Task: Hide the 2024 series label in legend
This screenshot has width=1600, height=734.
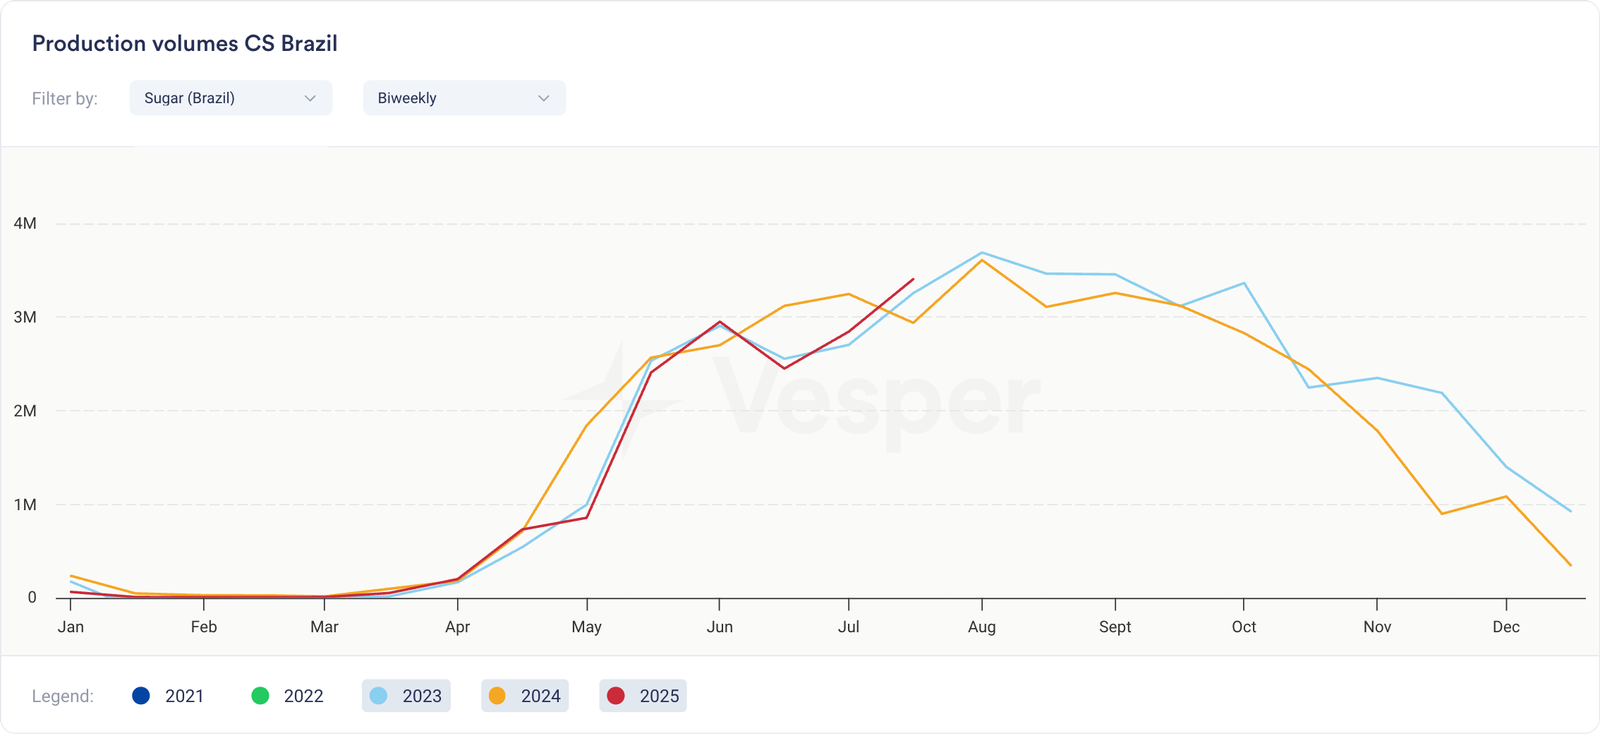Action: click(x=540, y=696)
